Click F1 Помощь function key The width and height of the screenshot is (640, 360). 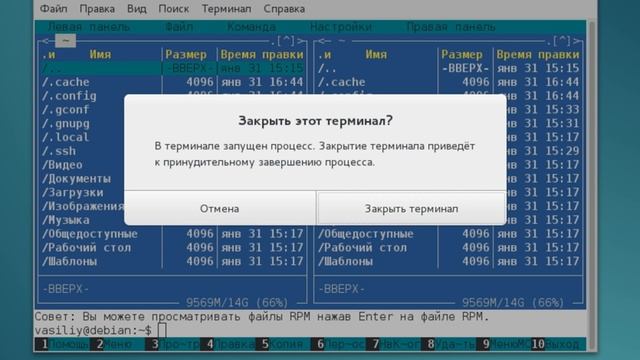(x=62, y=344)
